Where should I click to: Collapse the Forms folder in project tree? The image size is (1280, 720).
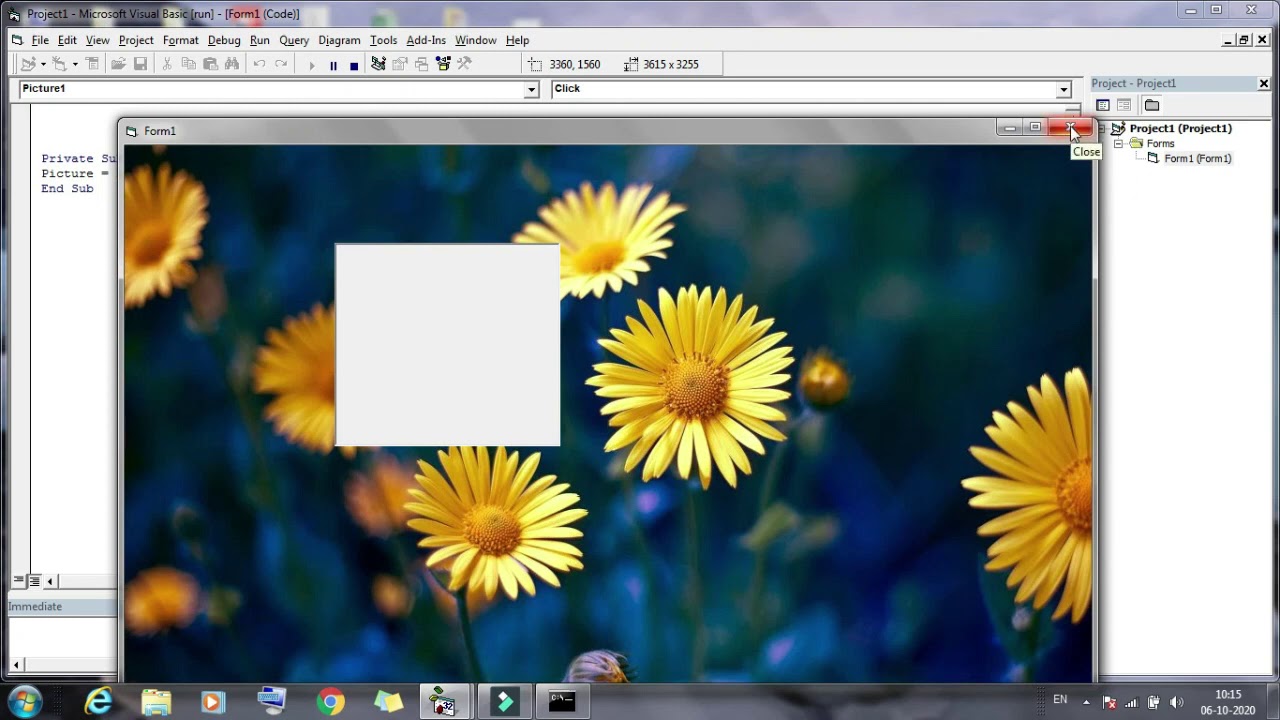click(x=1119, y=144)
